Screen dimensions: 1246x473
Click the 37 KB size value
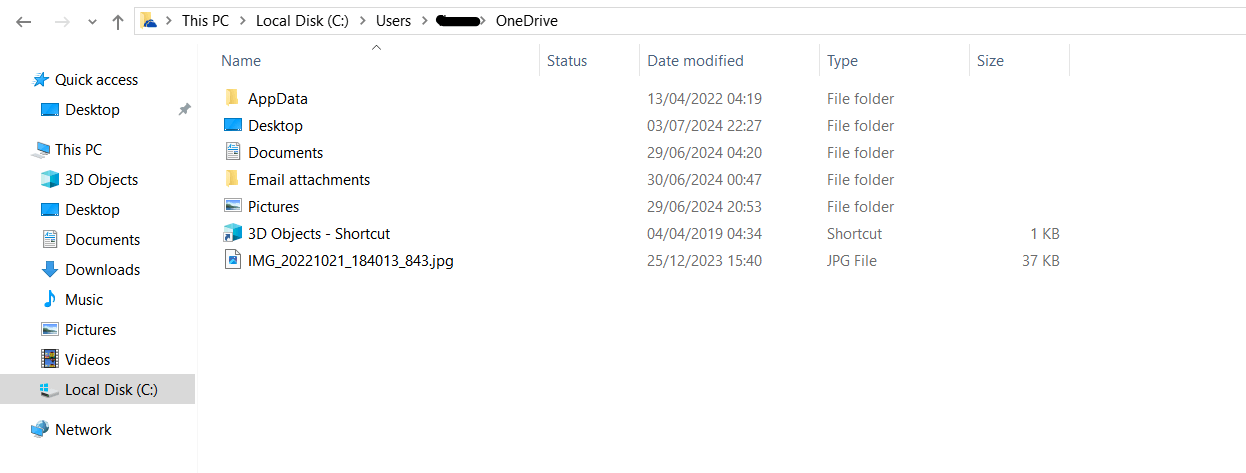click(1039, 261)
